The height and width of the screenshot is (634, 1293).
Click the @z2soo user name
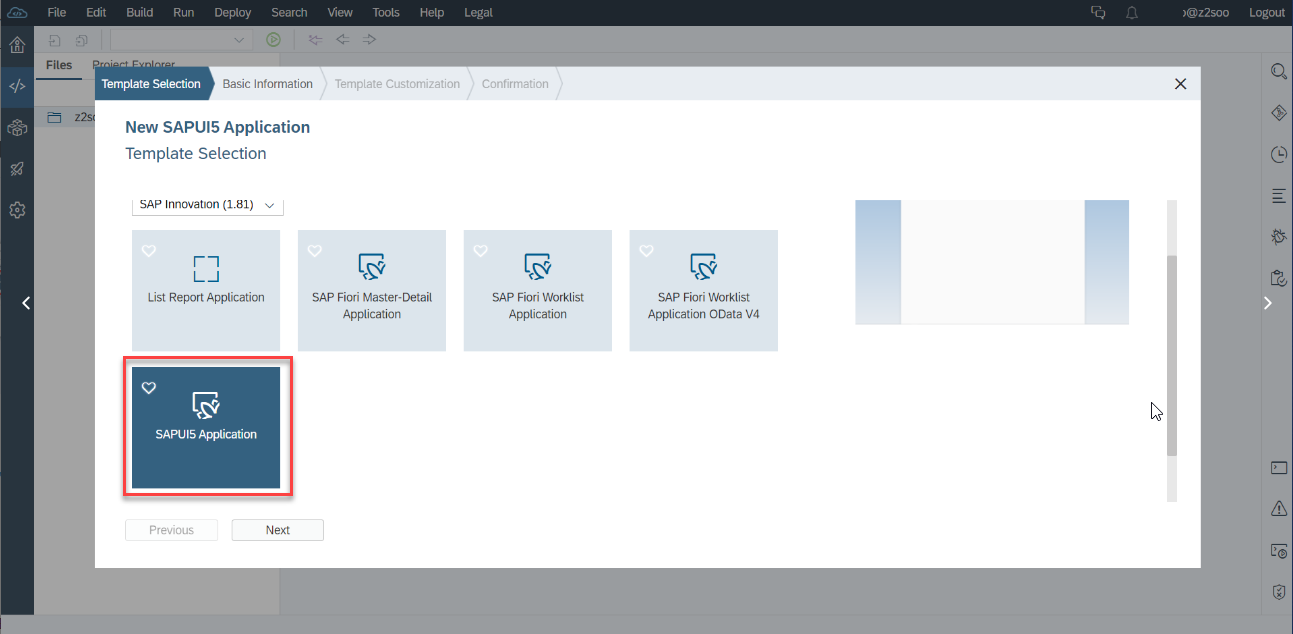point(1207,13)
